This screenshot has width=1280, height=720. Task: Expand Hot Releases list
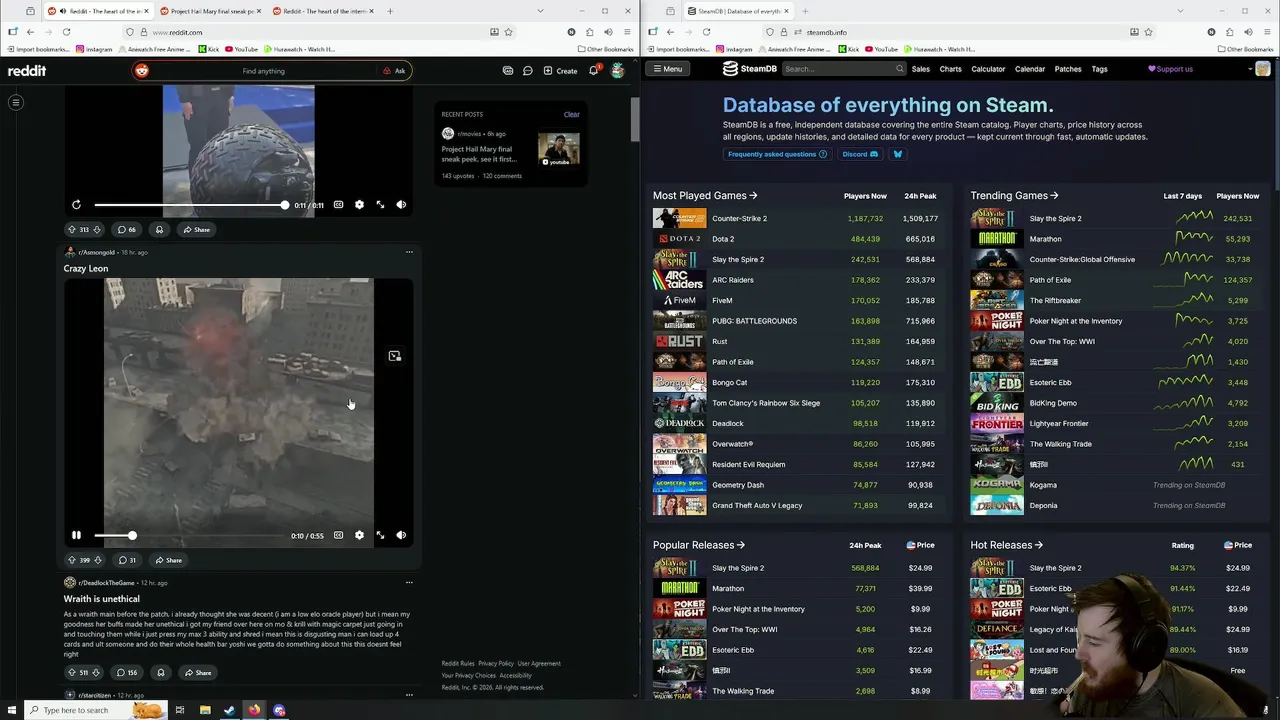coord(1006,545)
